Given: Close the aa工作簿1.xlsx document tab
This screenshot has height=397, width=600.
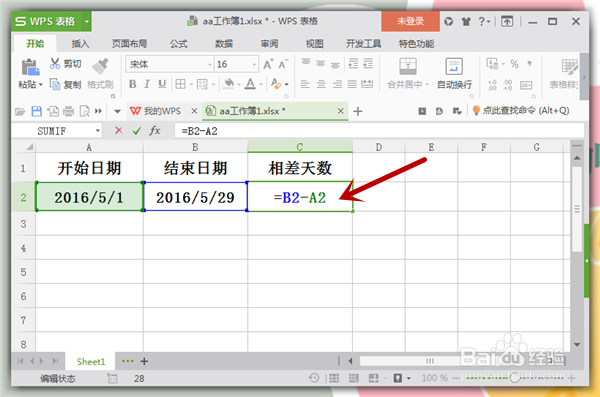Looking at the screenshot, I should [x=340, y=111].
